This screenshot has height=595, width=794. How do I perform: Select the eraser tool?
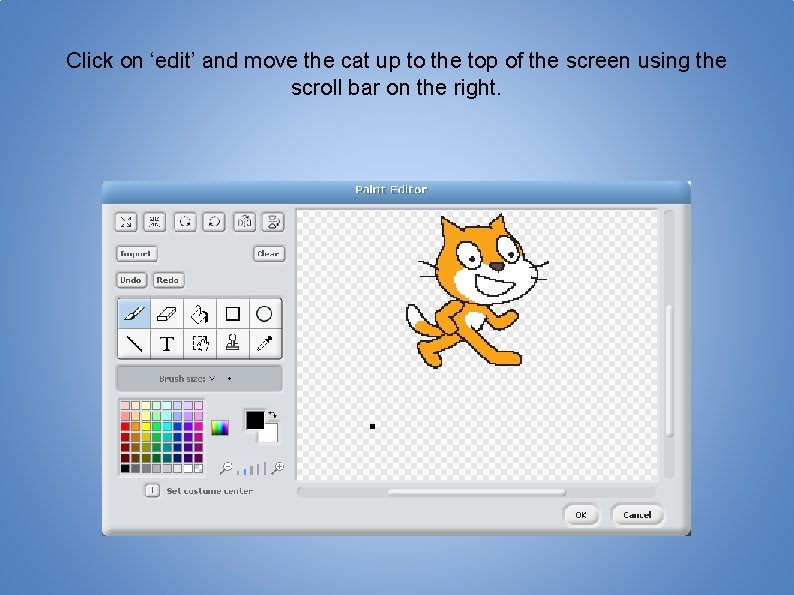pos(167,313)
